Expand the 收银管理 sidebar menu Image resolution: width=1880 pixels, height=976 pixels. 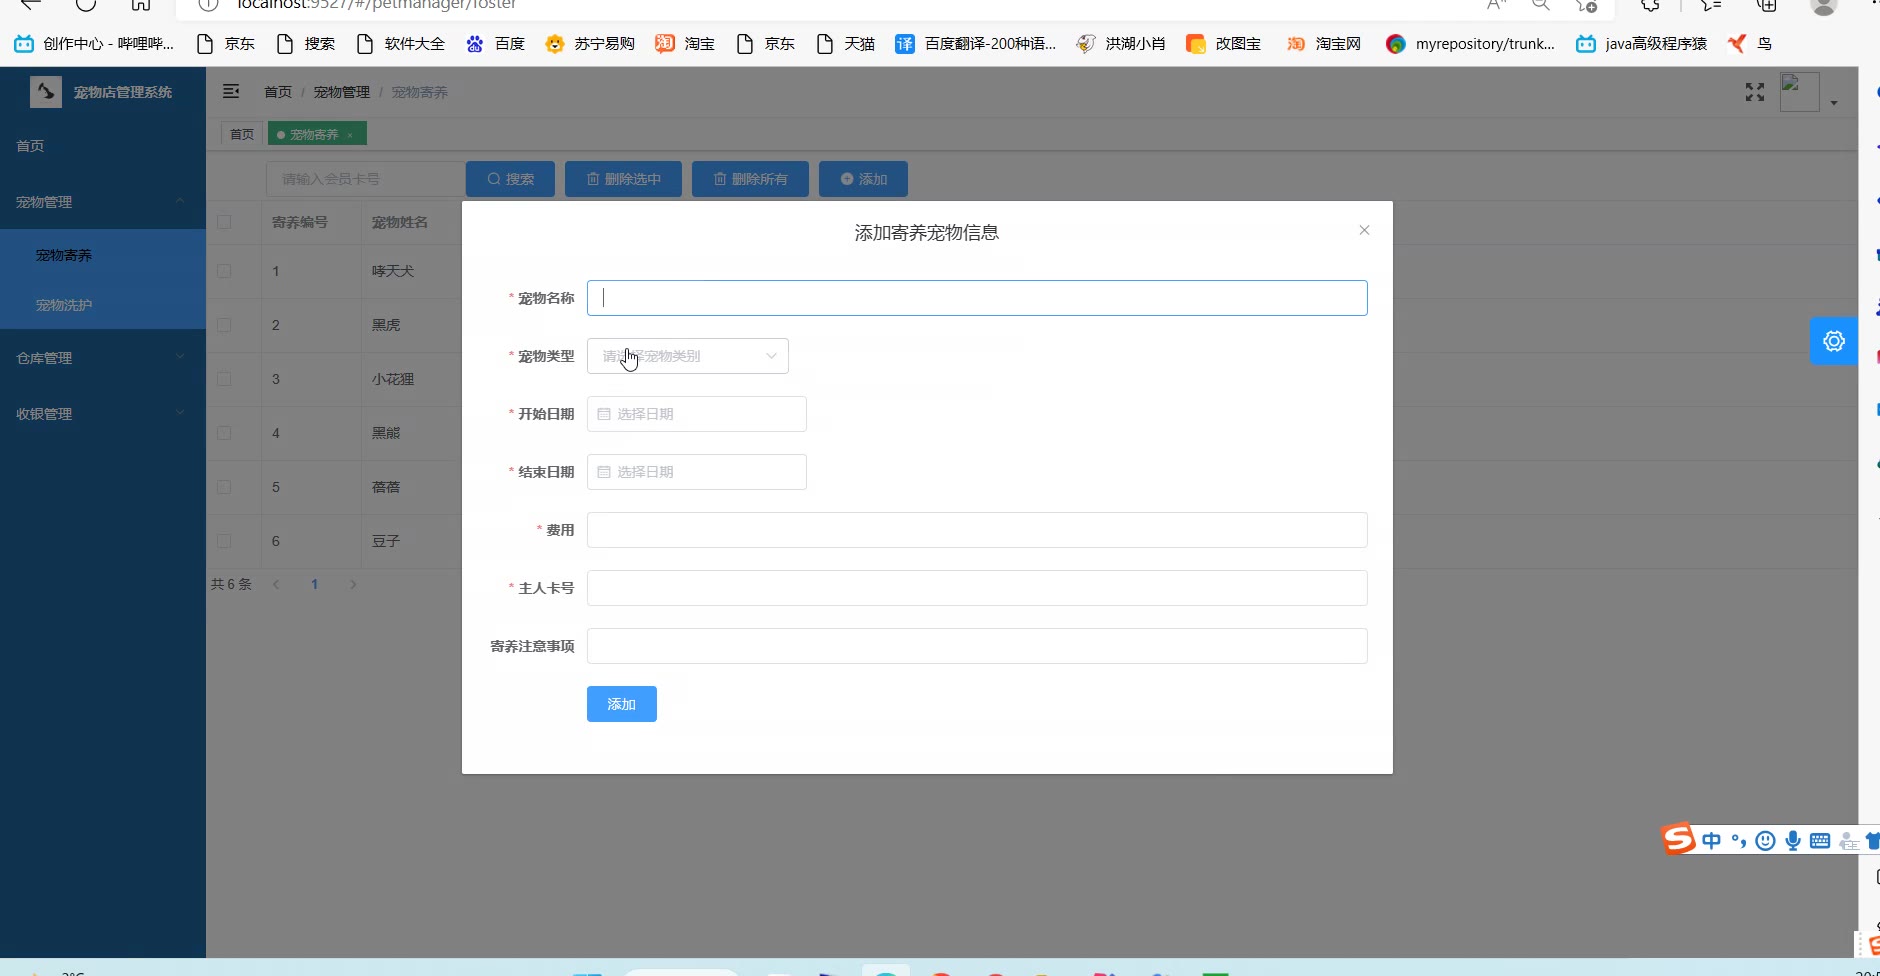(103, 414)
